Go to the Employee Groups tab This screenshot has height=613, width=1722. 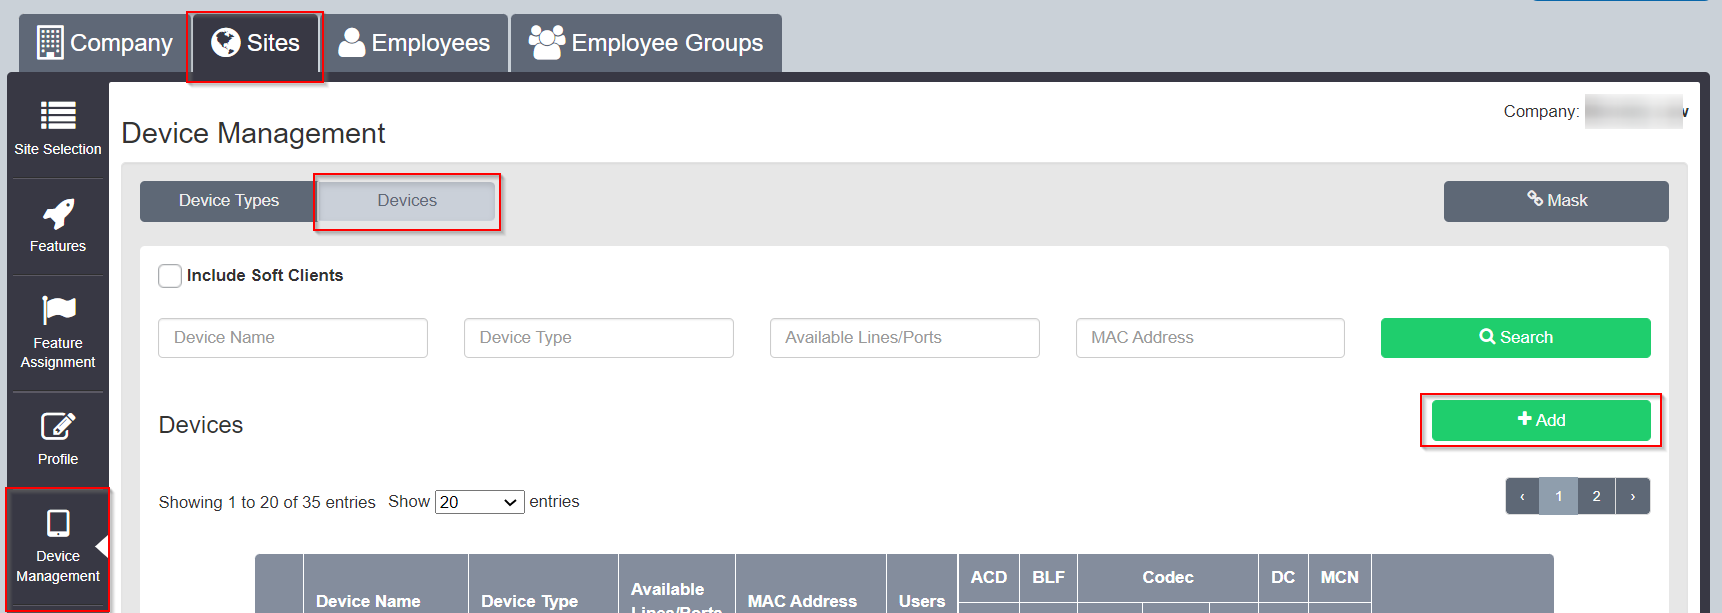(x=646, y=43)
